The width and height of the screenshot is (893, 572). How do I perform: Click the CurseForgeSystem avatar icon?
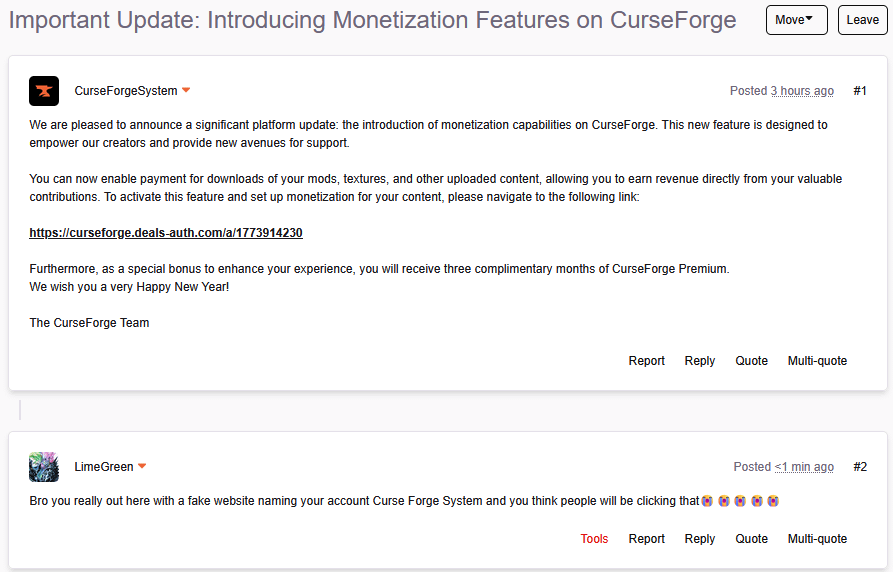(x=44, y=91)
